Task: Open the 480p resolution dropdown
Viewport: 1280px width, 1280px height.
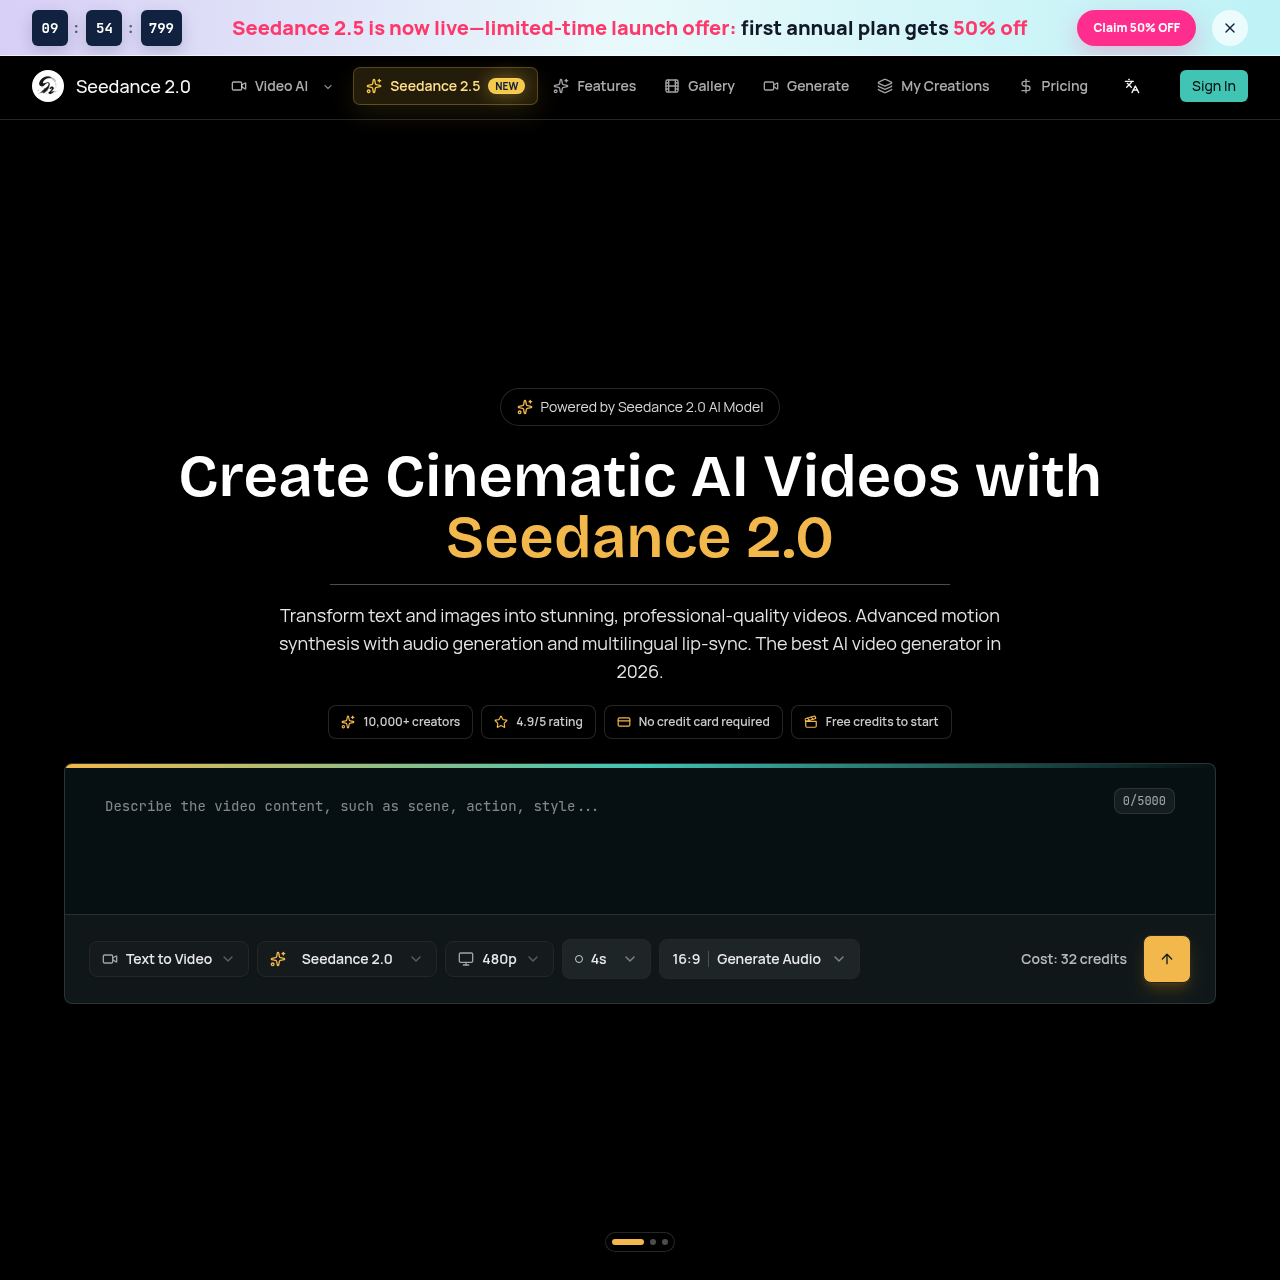Action: pyautogui.click(x=499, y=959)
